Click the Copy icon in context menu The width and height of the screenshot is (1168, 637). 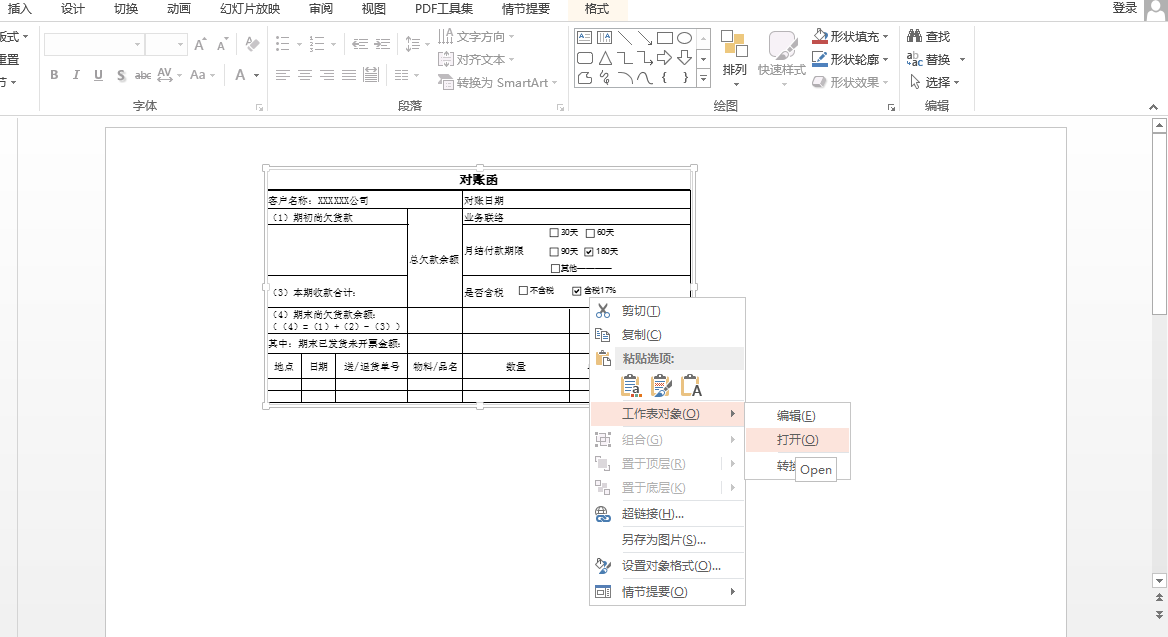603,335
